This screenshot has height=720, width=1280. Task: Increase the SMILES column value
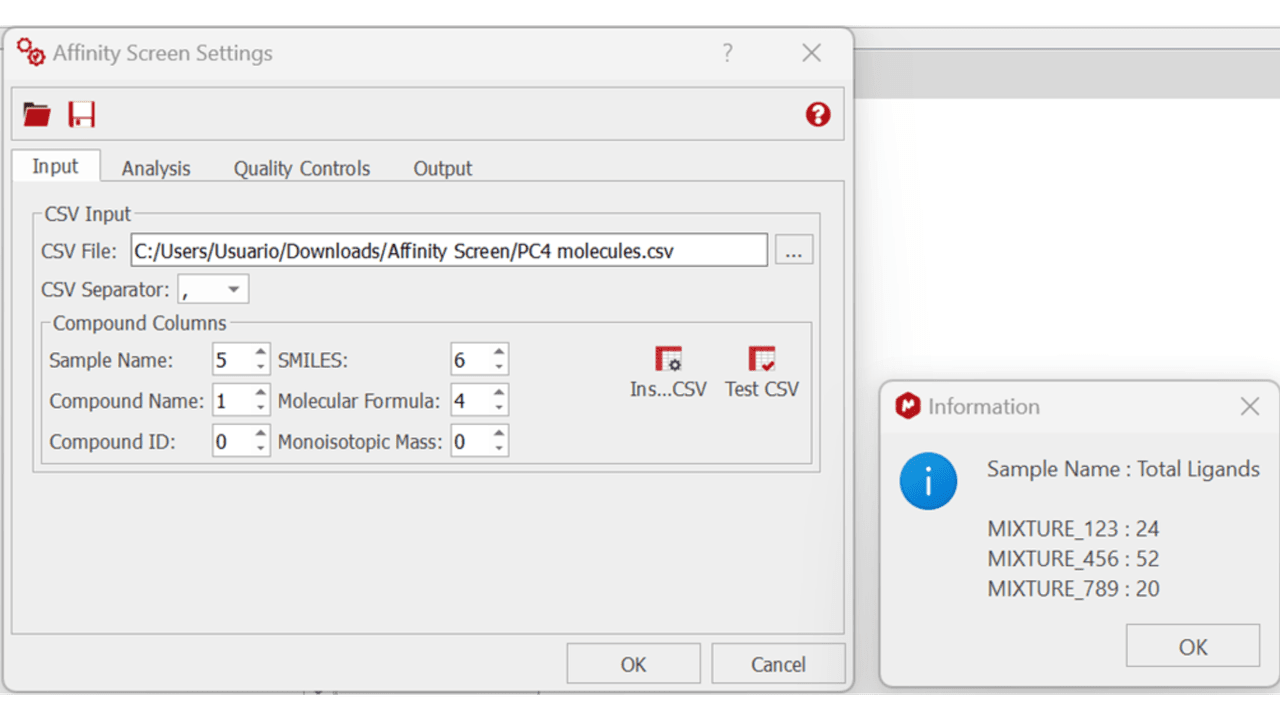[x=499, y=352]
